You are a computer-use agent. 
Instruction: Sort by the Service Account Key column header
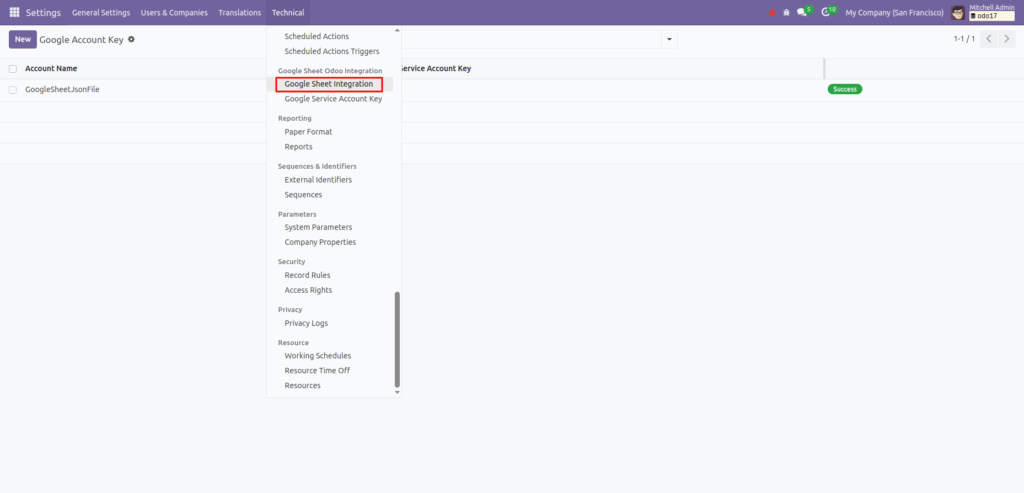tap(434, 69)
